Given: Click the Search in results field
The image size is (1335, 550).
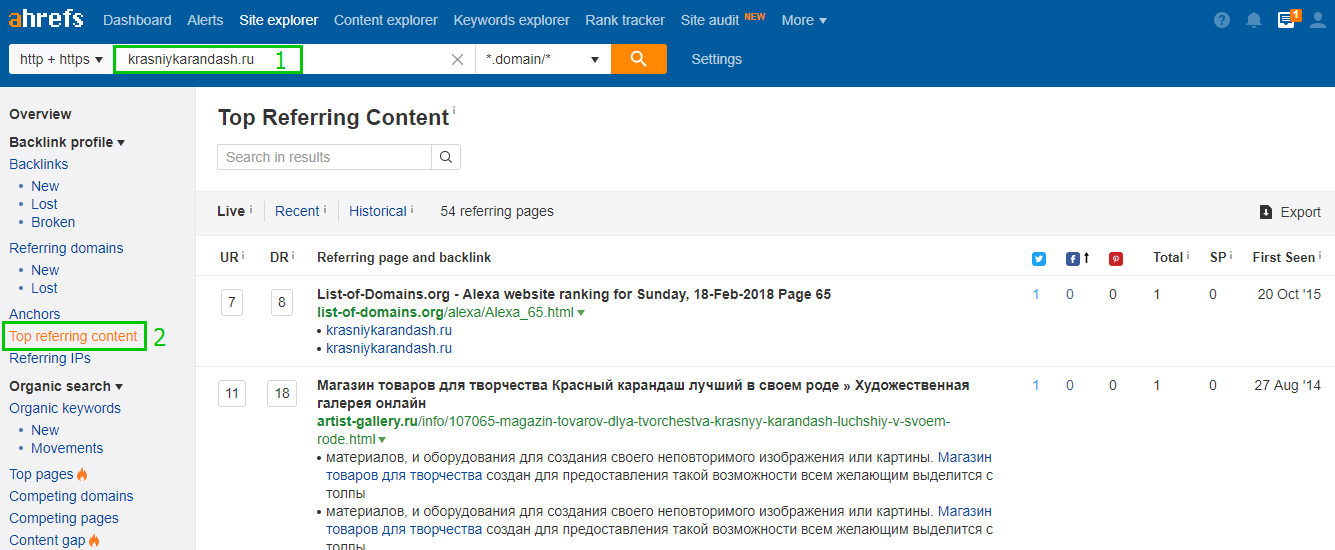Looking at the screenshot, I should click(325, 157).
